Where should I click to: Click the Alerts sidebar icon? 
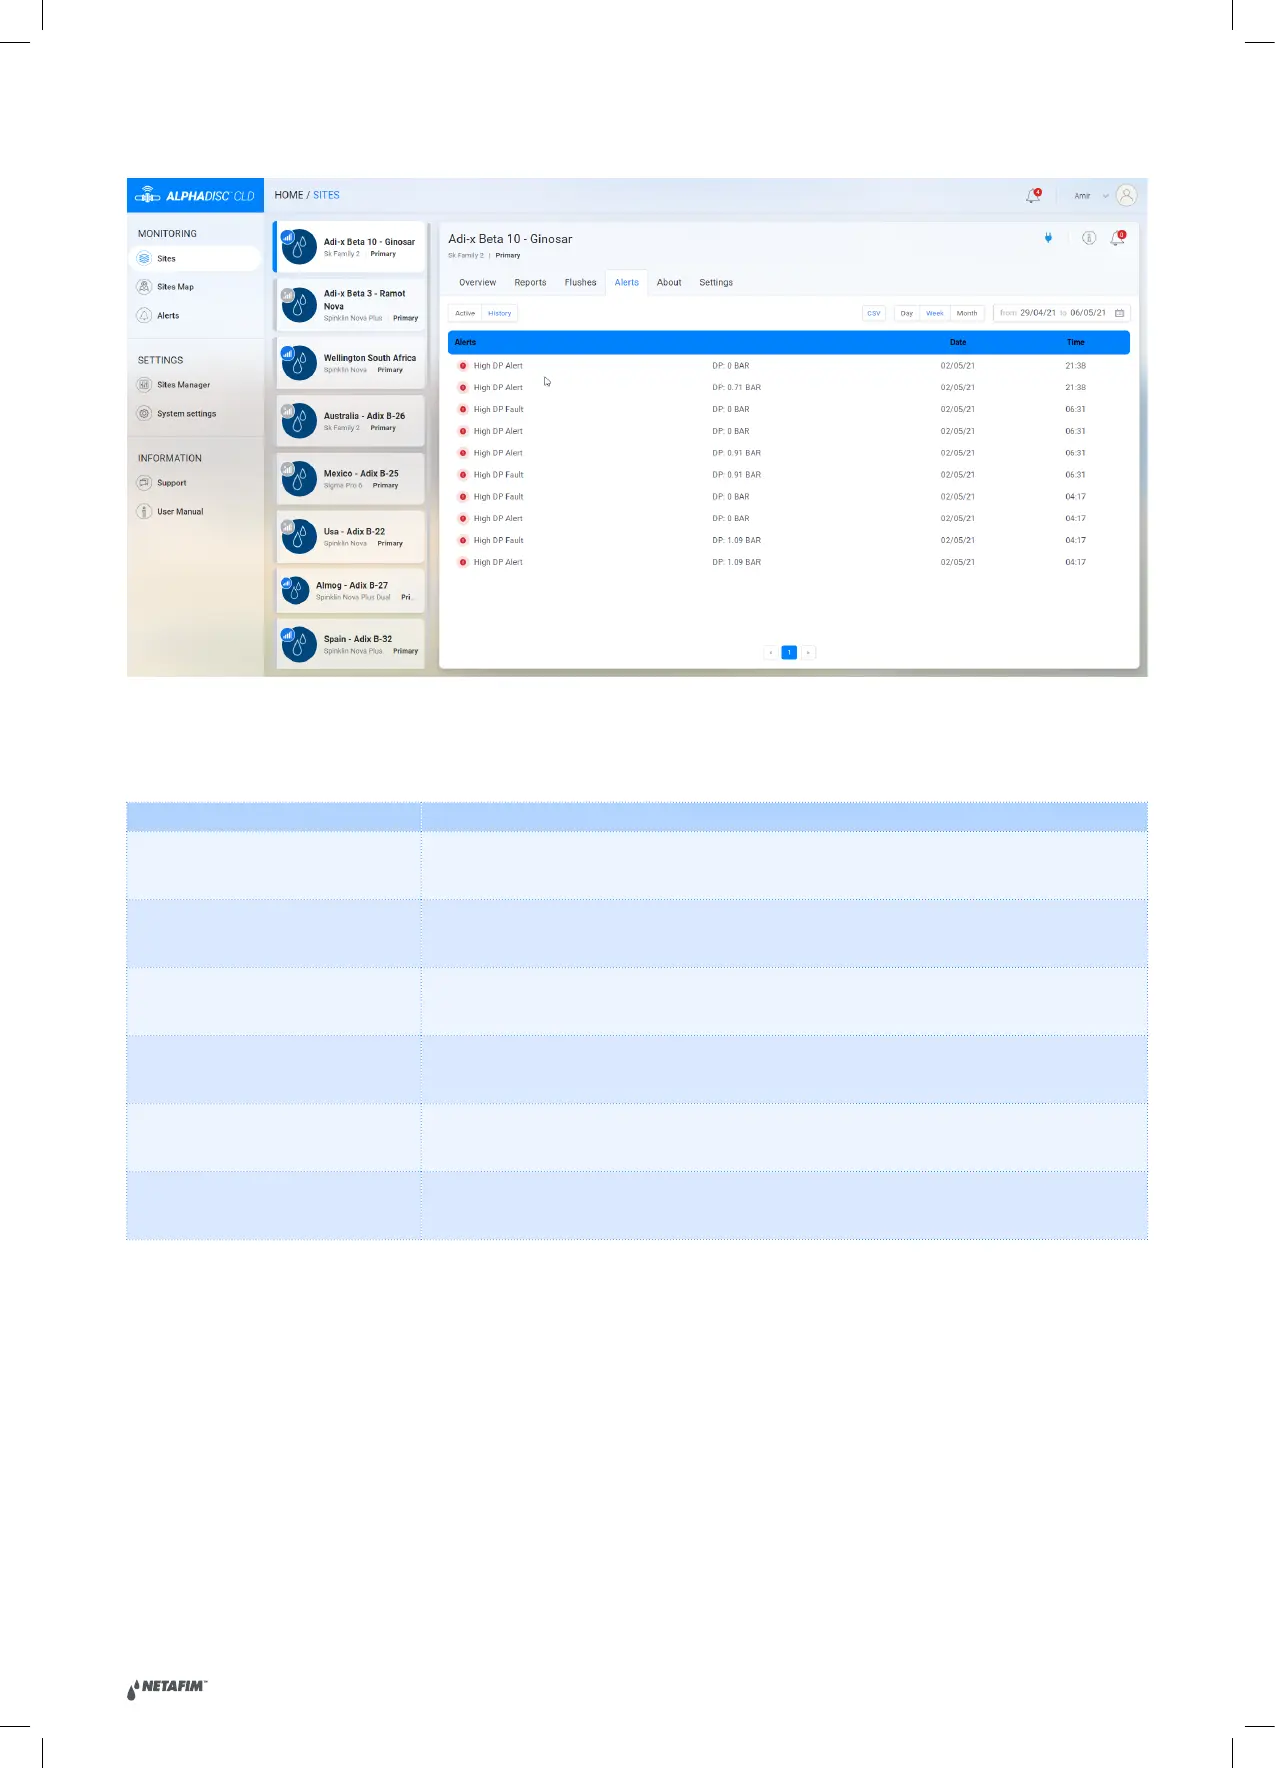(144, 316)
